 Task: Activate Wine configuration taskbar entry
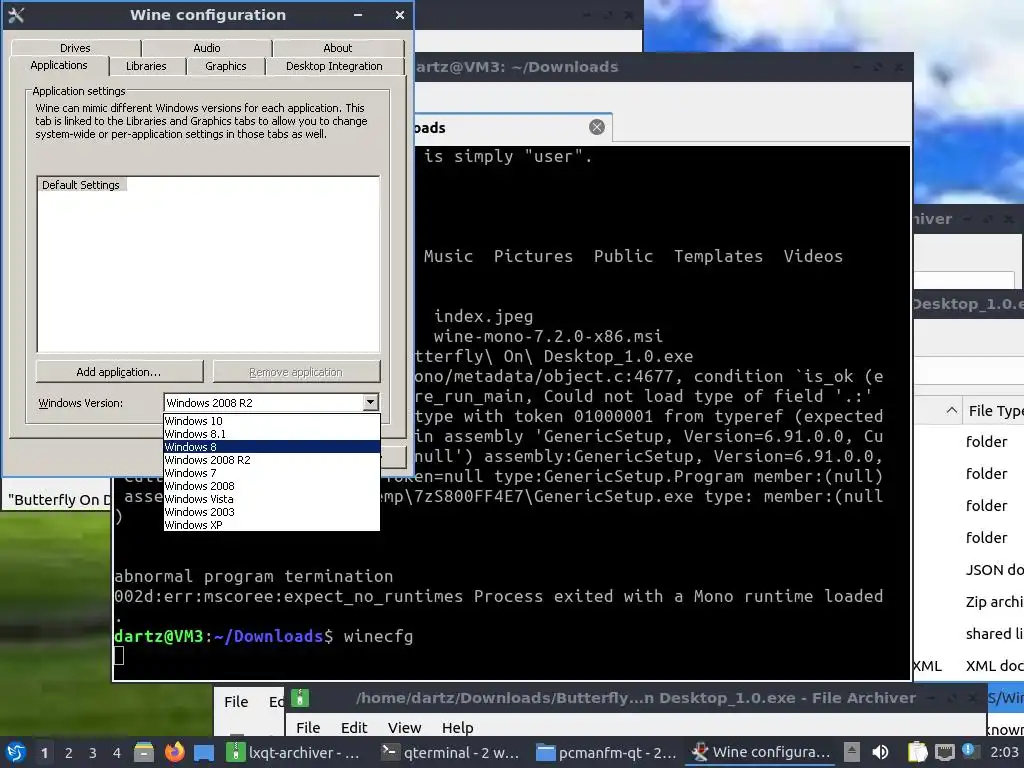coord(761,752)
